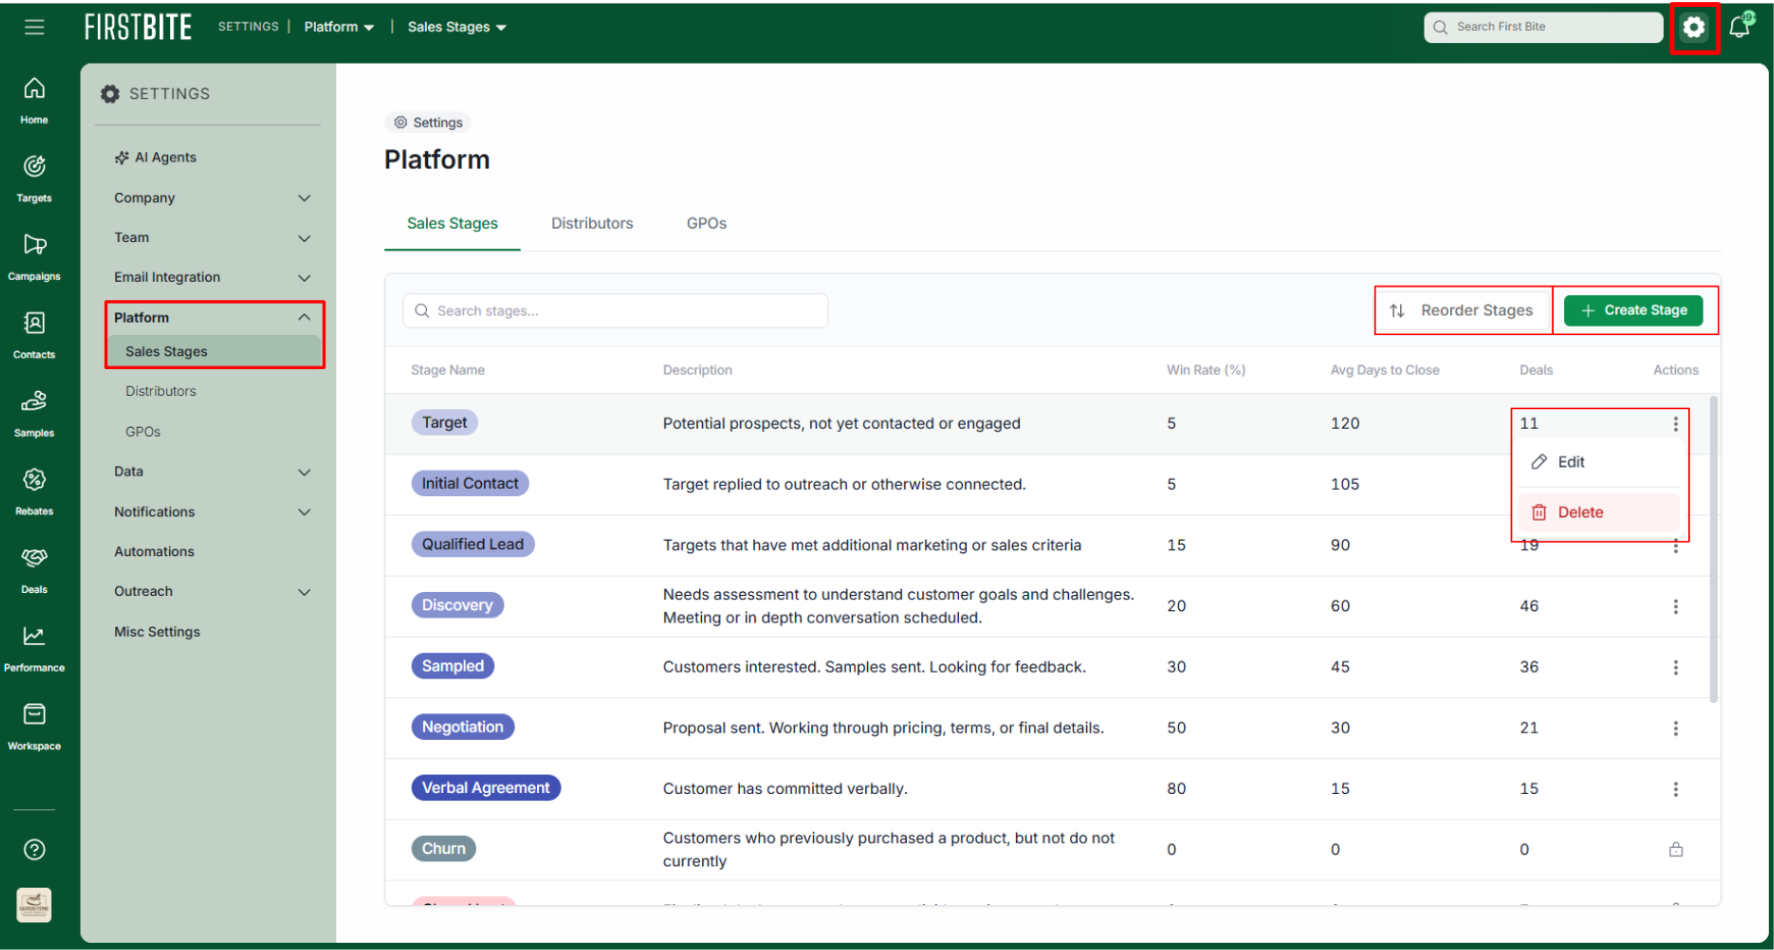Select GPOs in the settings sidebar
The height and width of the screenshot is (950, 1774).
pos(143,432)
